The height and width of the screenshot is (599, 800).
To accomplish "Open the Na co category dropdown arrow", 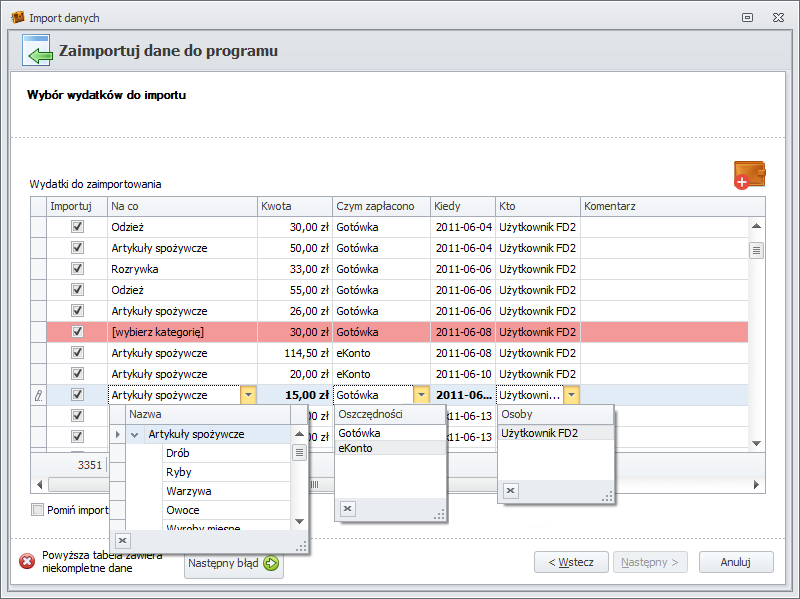I will pyautogui.click(x=248, y=395).
